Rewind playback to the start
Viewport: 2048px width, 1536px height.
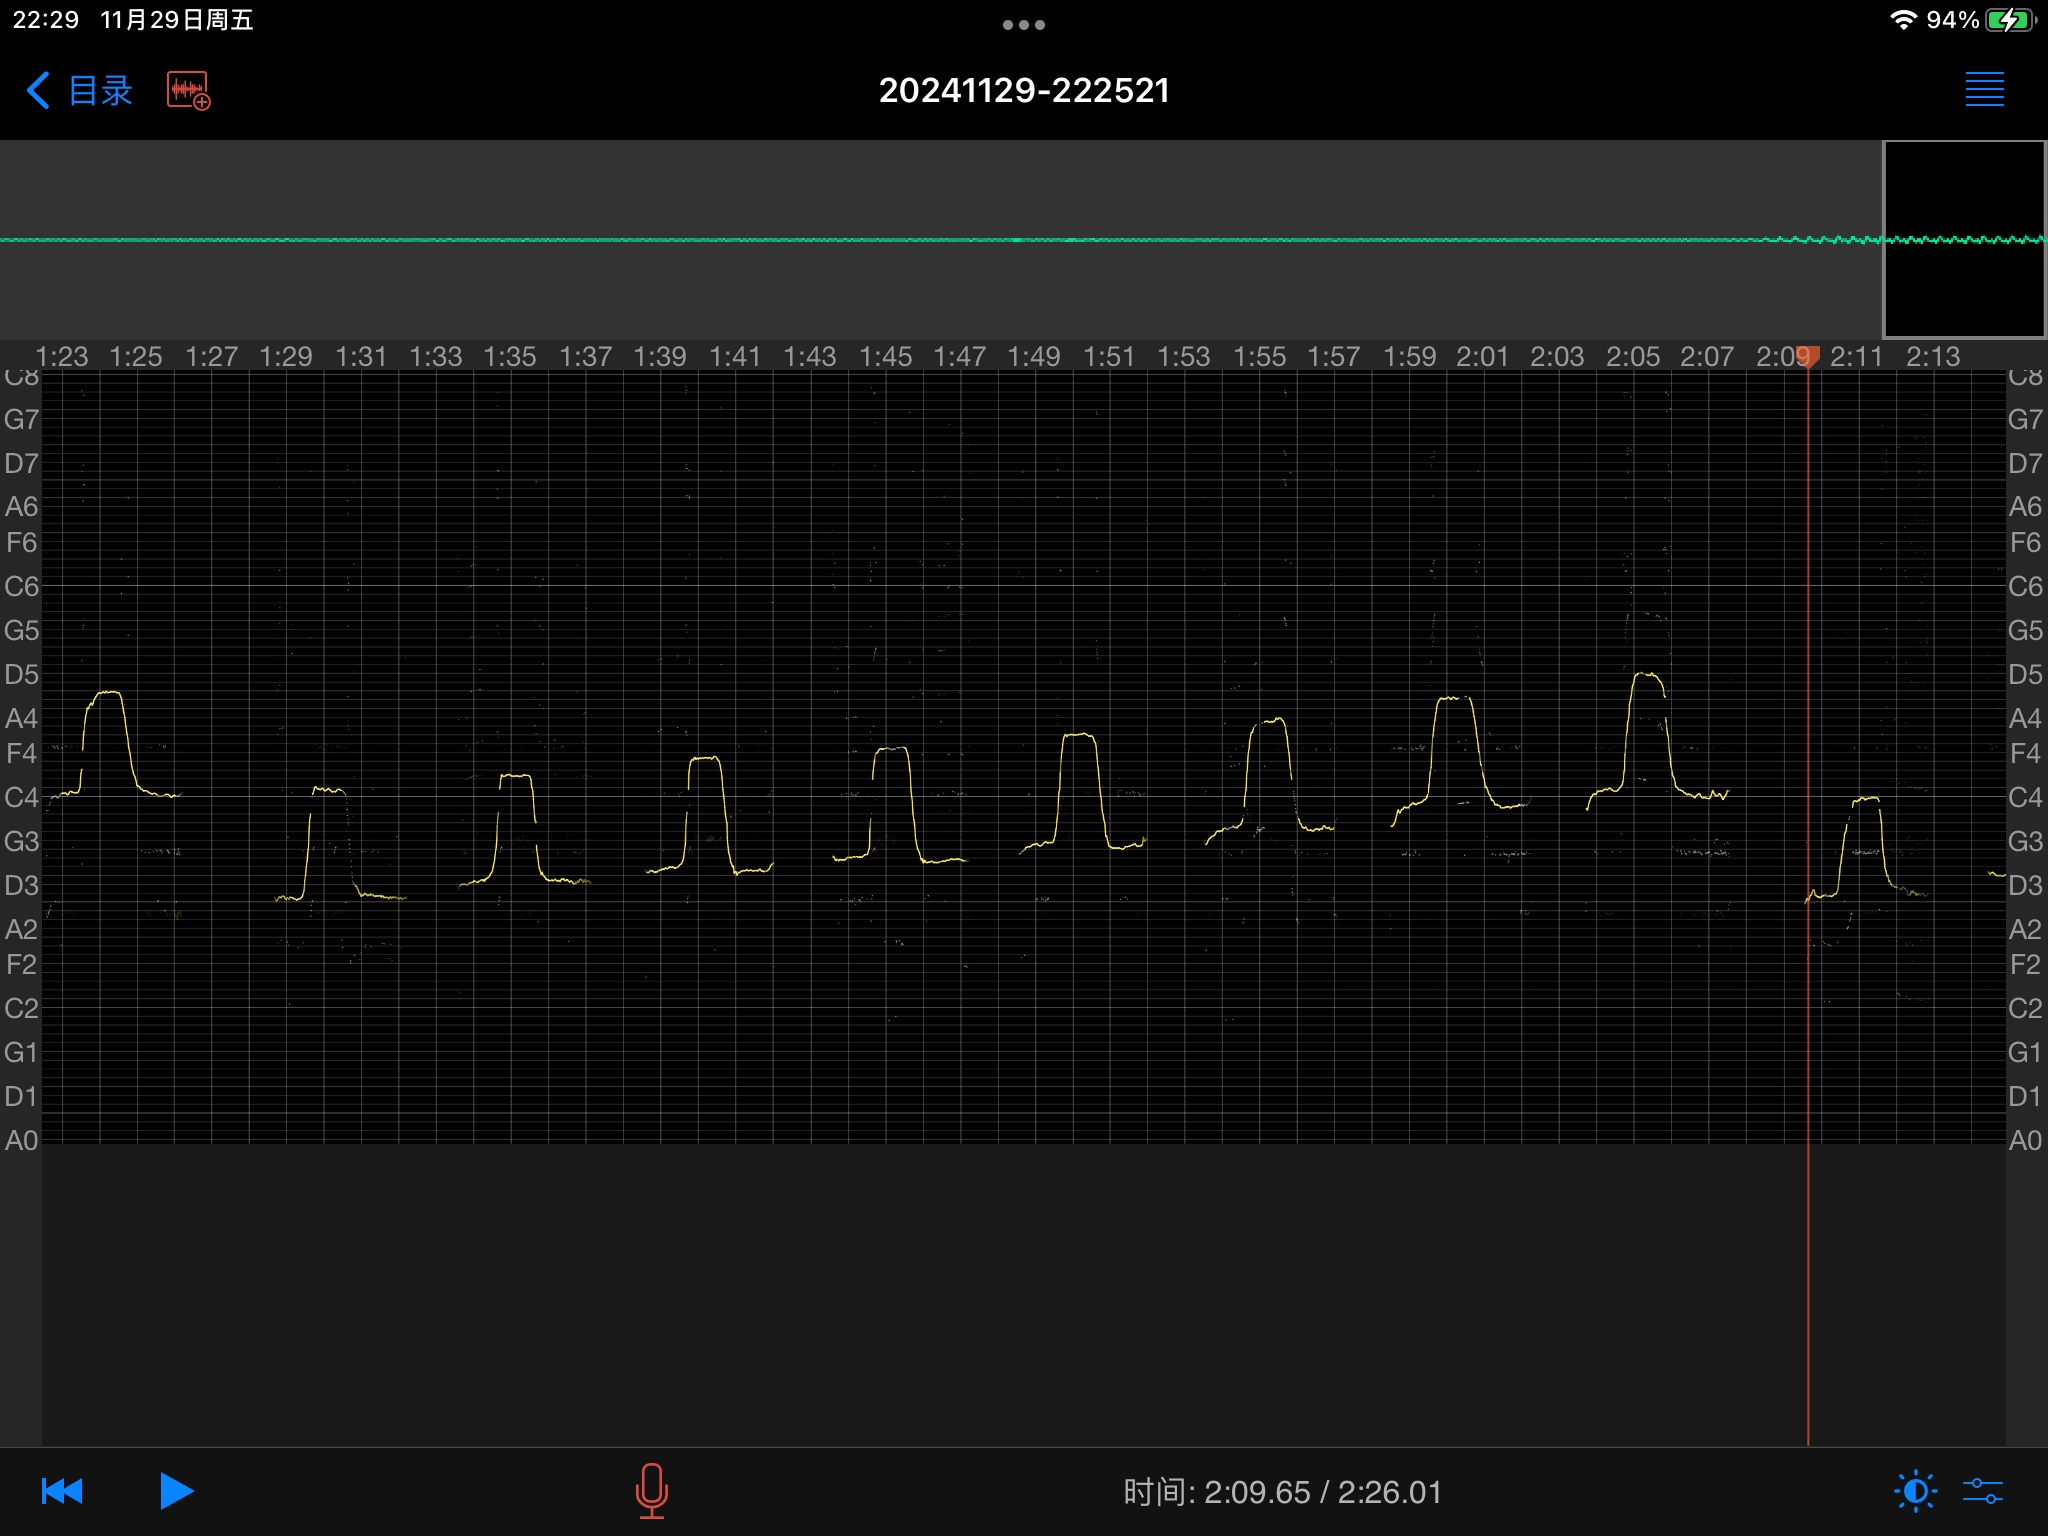point(62,1491)
